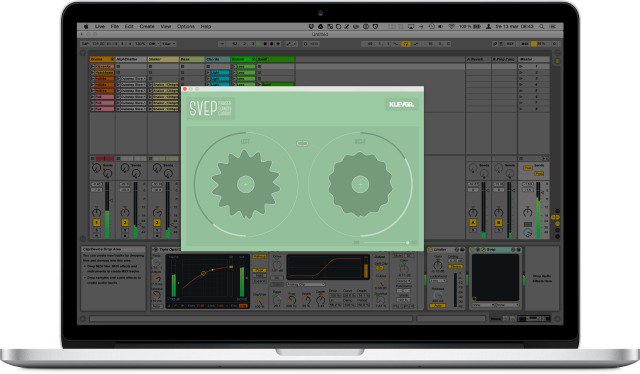
Task: Open the filter type dropdown under the envelope display
Action: (x=306, y=284)
